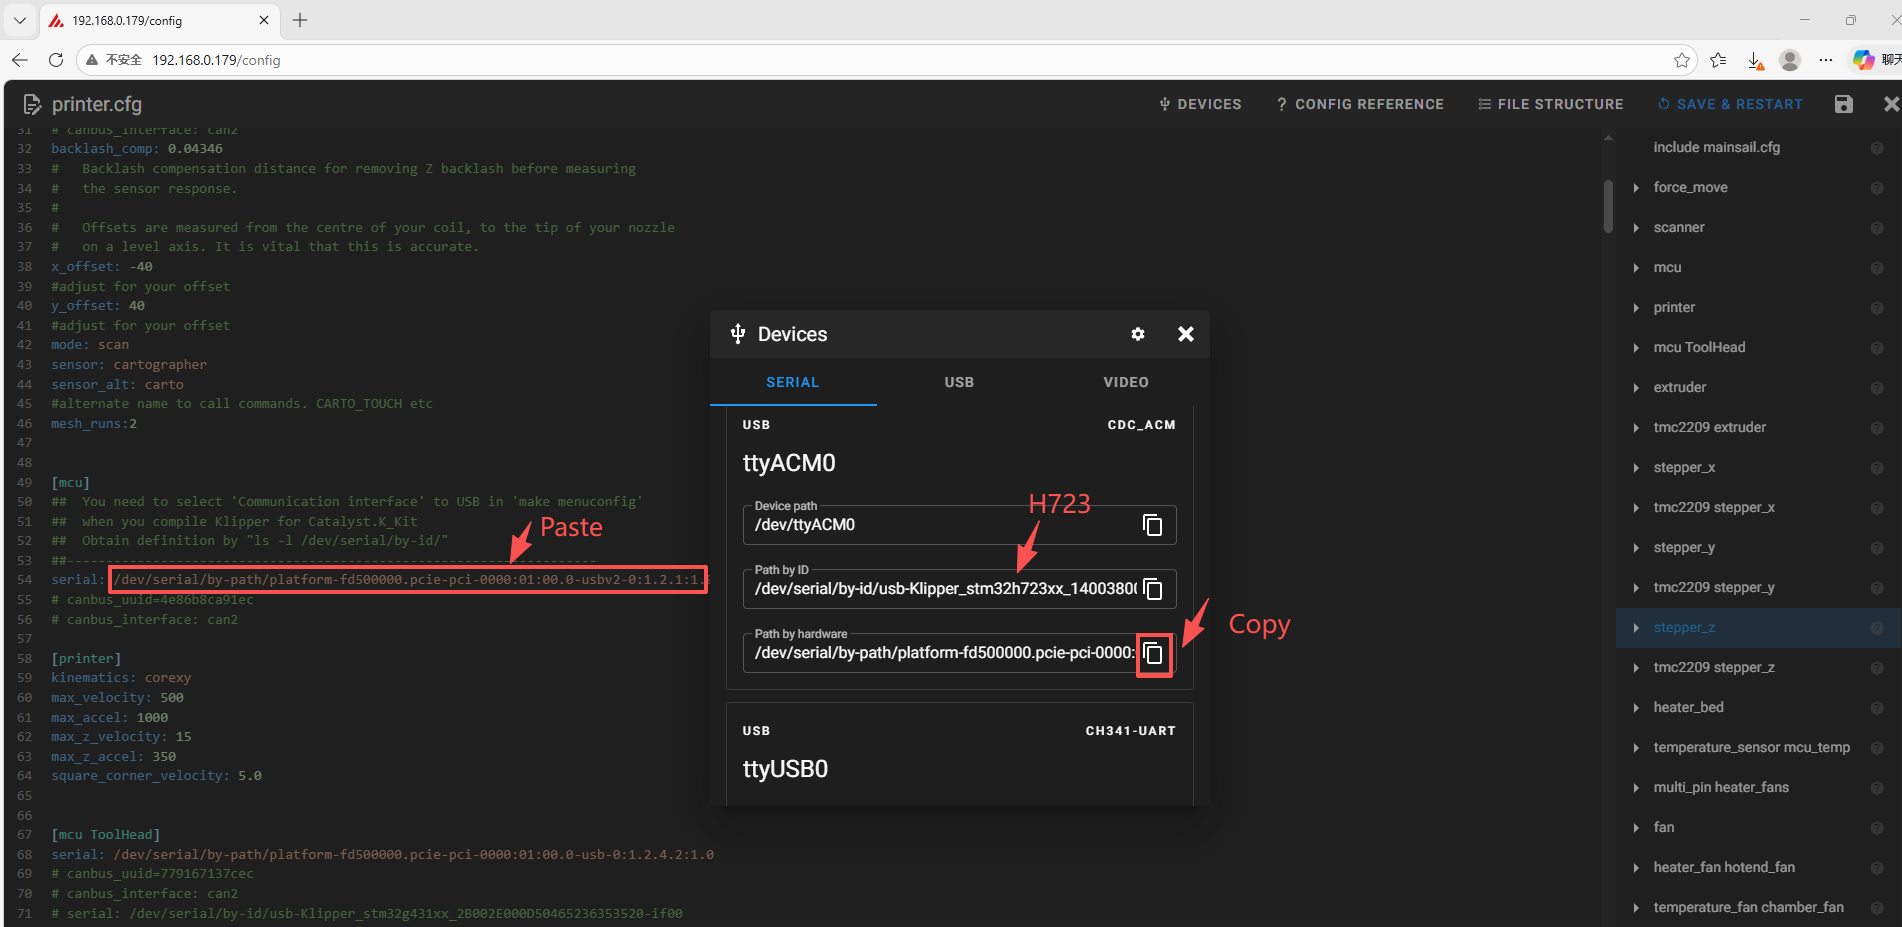The height and width of the screenshot is (927, 1902).
Task: Show help for scanner section
Action: pyautogui.click(x=1877, y=228)
